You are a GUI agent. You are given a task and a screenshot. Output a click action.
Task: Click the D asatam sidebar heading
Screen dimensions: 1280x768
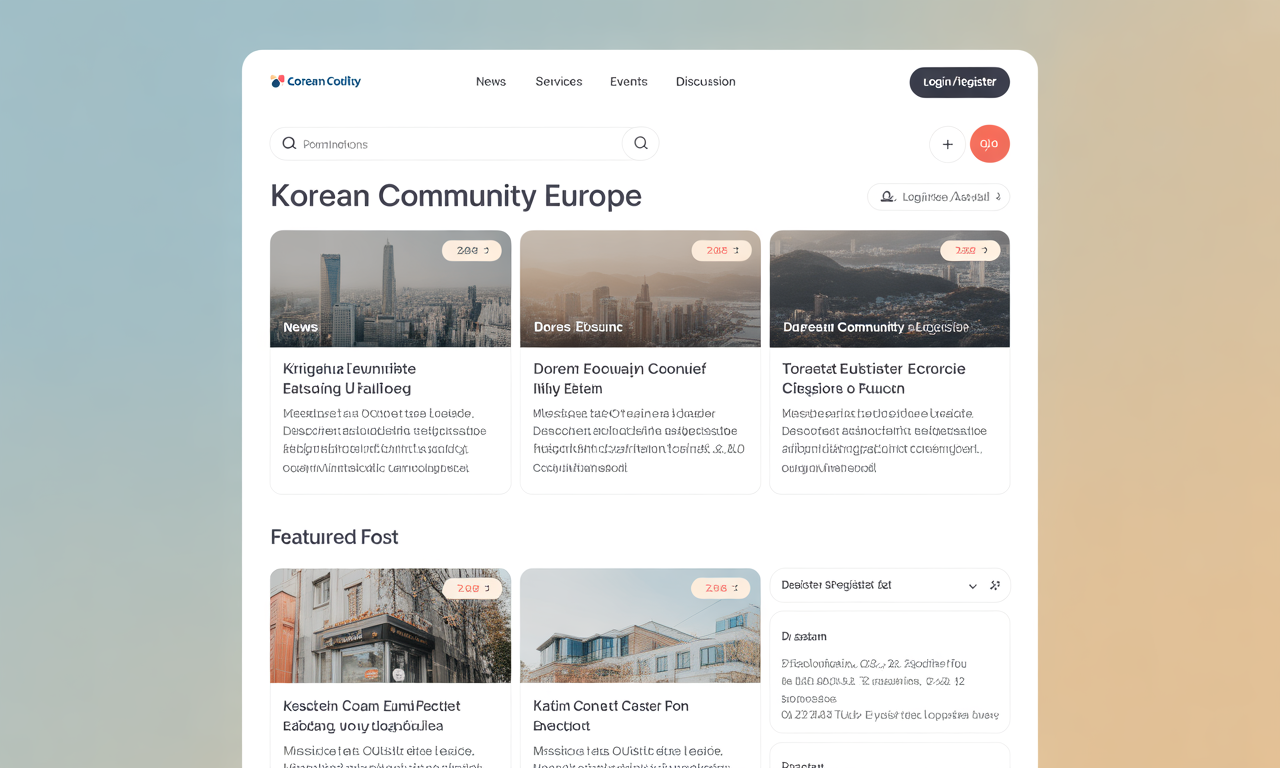[x=804, y=636]
